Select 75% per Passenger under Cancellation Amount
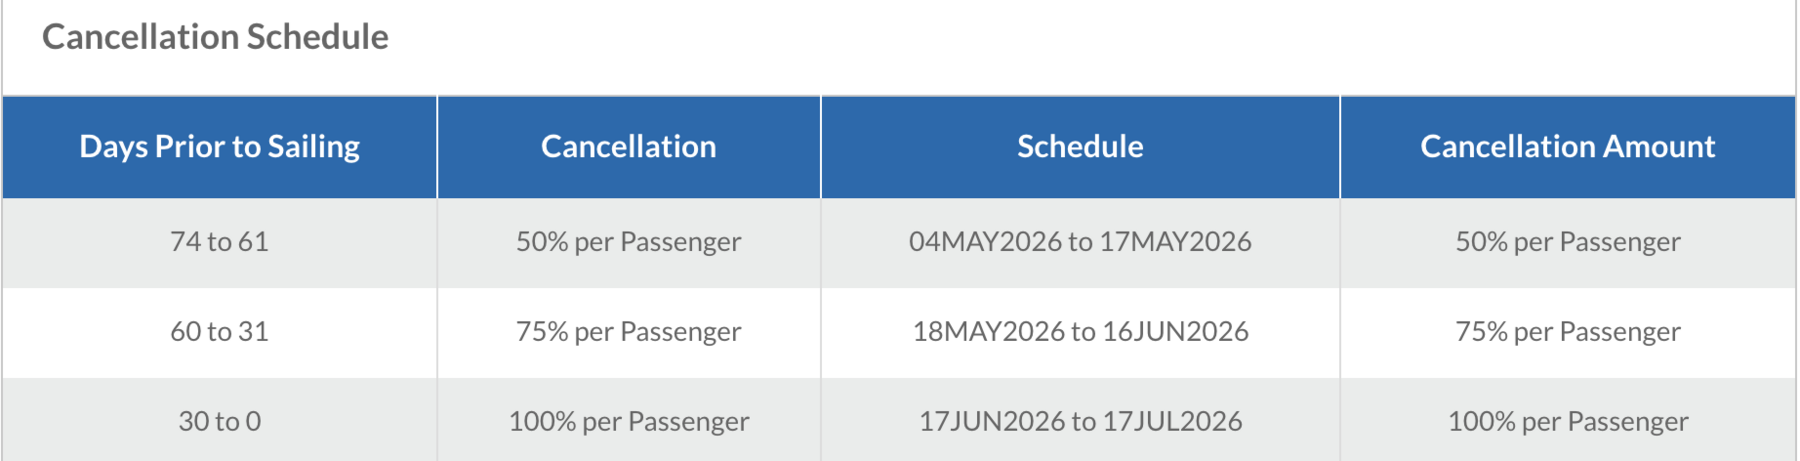Viewport: 1800px width, 461px height. coord(1567,332)
